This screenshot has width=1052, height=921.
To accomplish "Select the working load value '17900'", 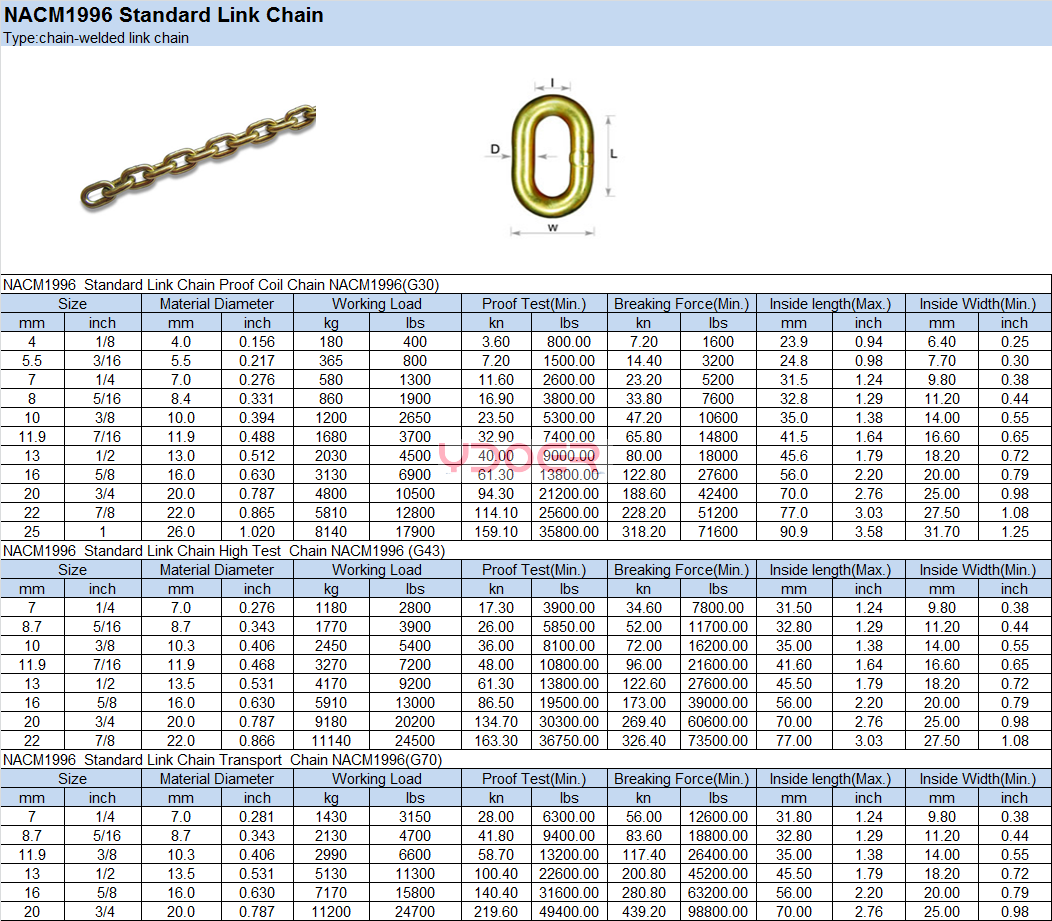I will click(415, 532).
